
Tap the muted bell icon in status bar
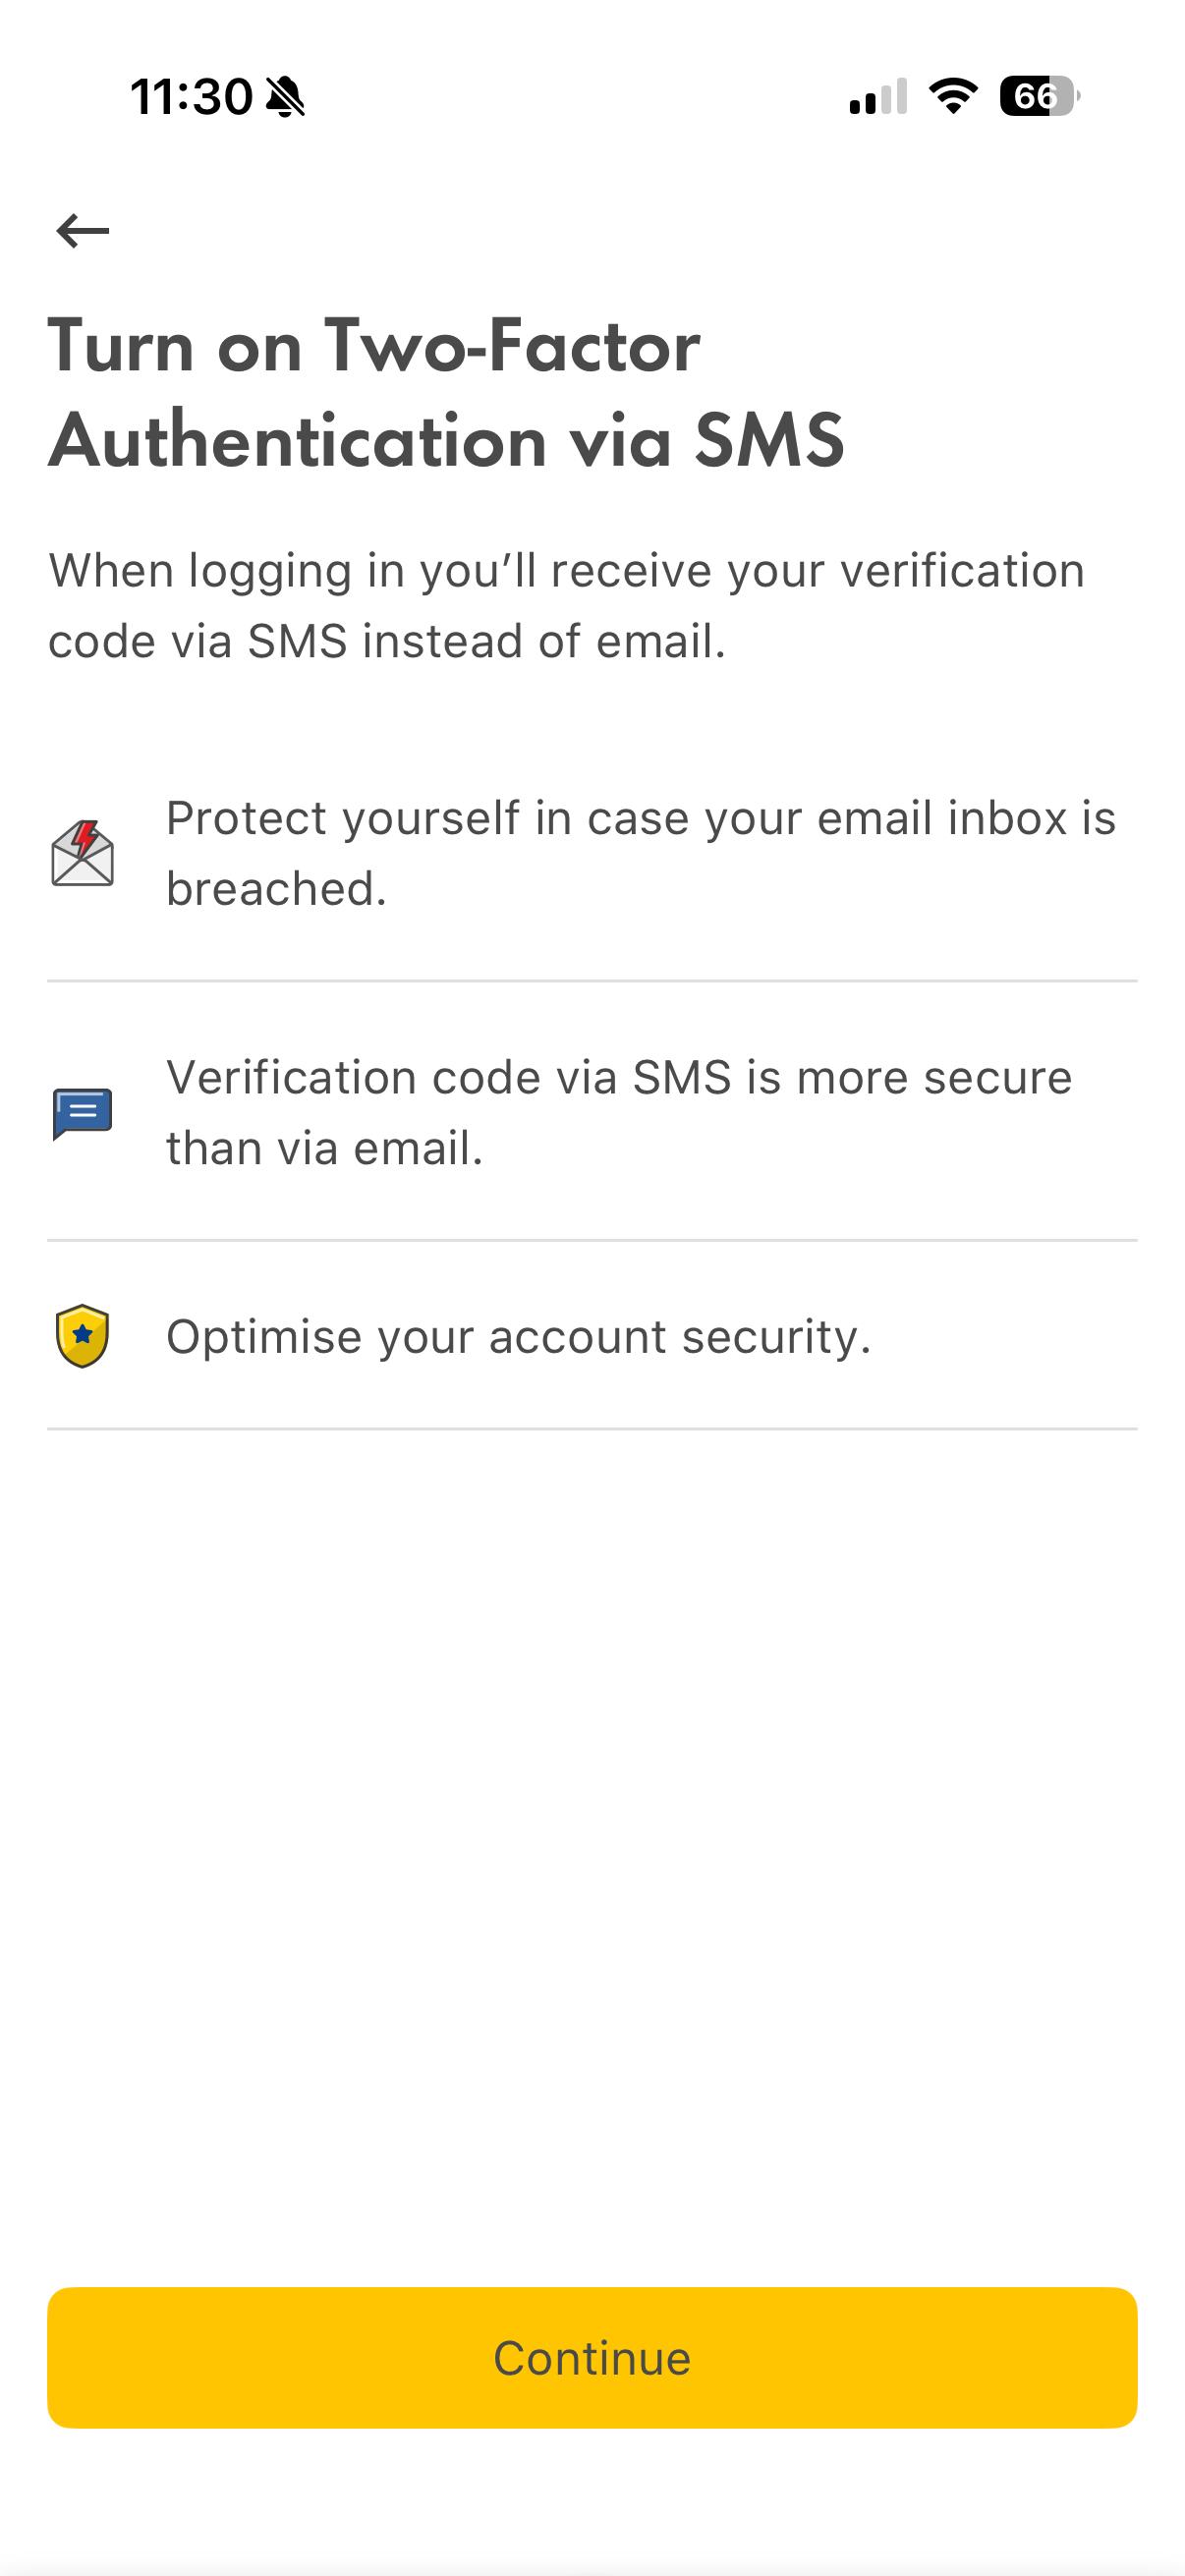[286, 97]
